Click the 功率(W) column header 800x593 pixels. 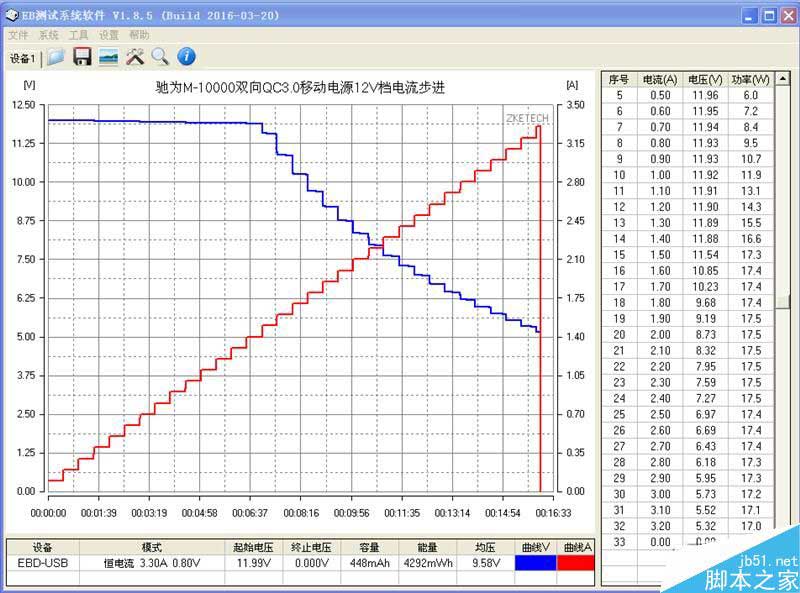pos(751,80)
